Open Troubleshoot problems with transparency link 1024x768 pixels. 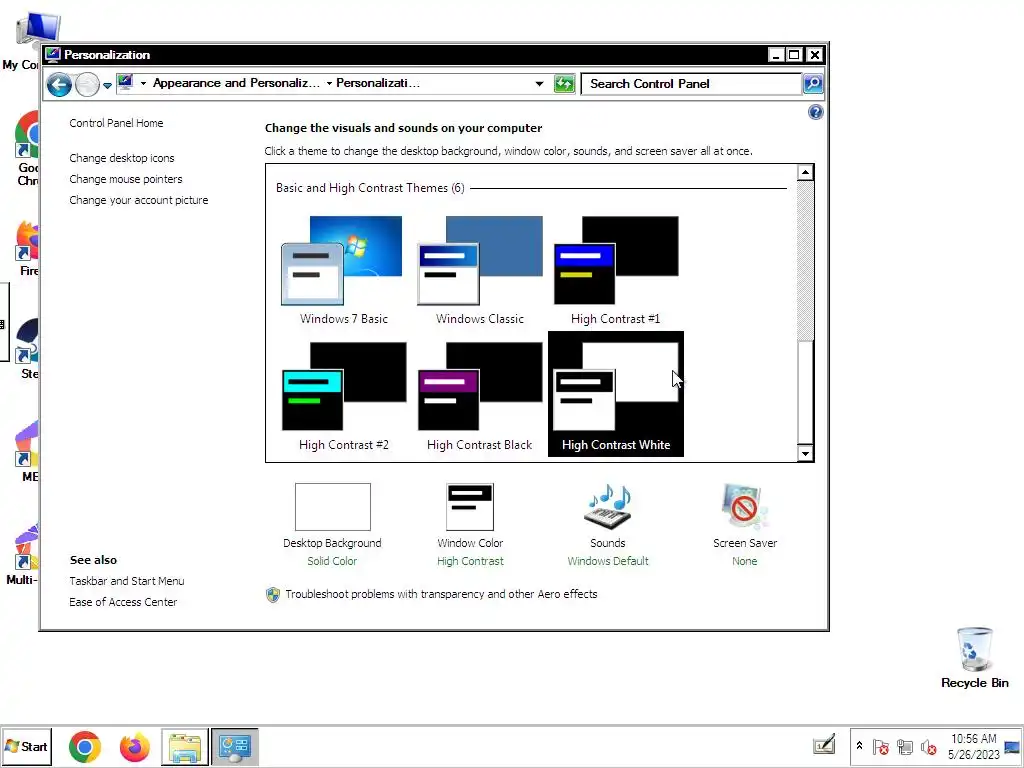[x=441, y=594]
